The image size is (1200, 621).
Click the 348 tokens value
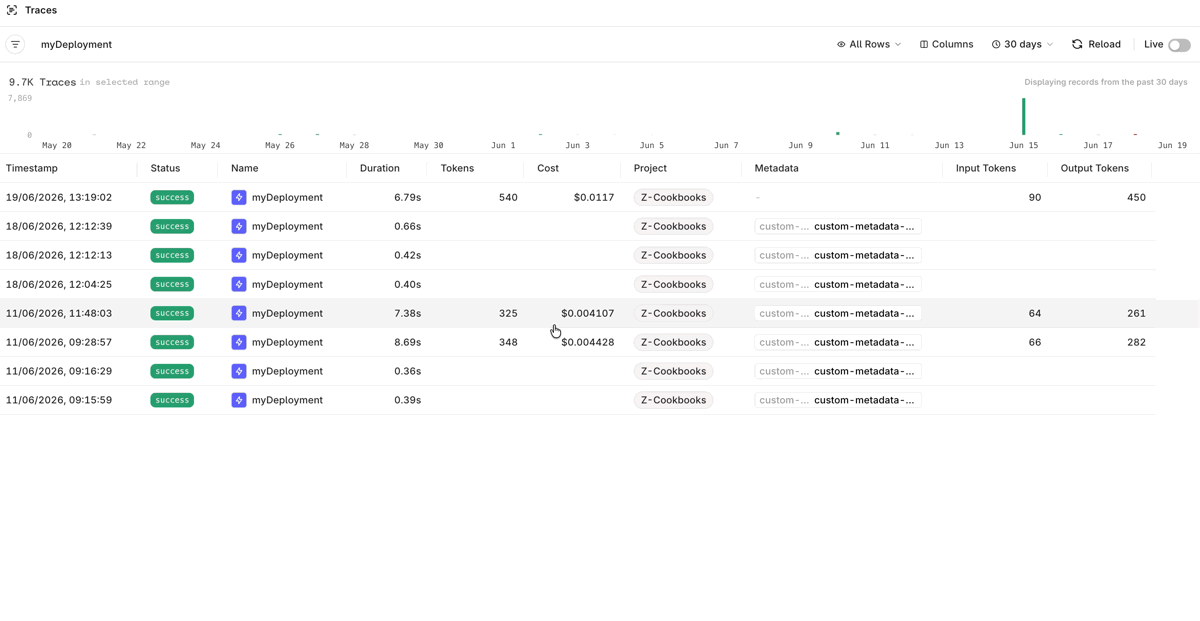[508, 343]
